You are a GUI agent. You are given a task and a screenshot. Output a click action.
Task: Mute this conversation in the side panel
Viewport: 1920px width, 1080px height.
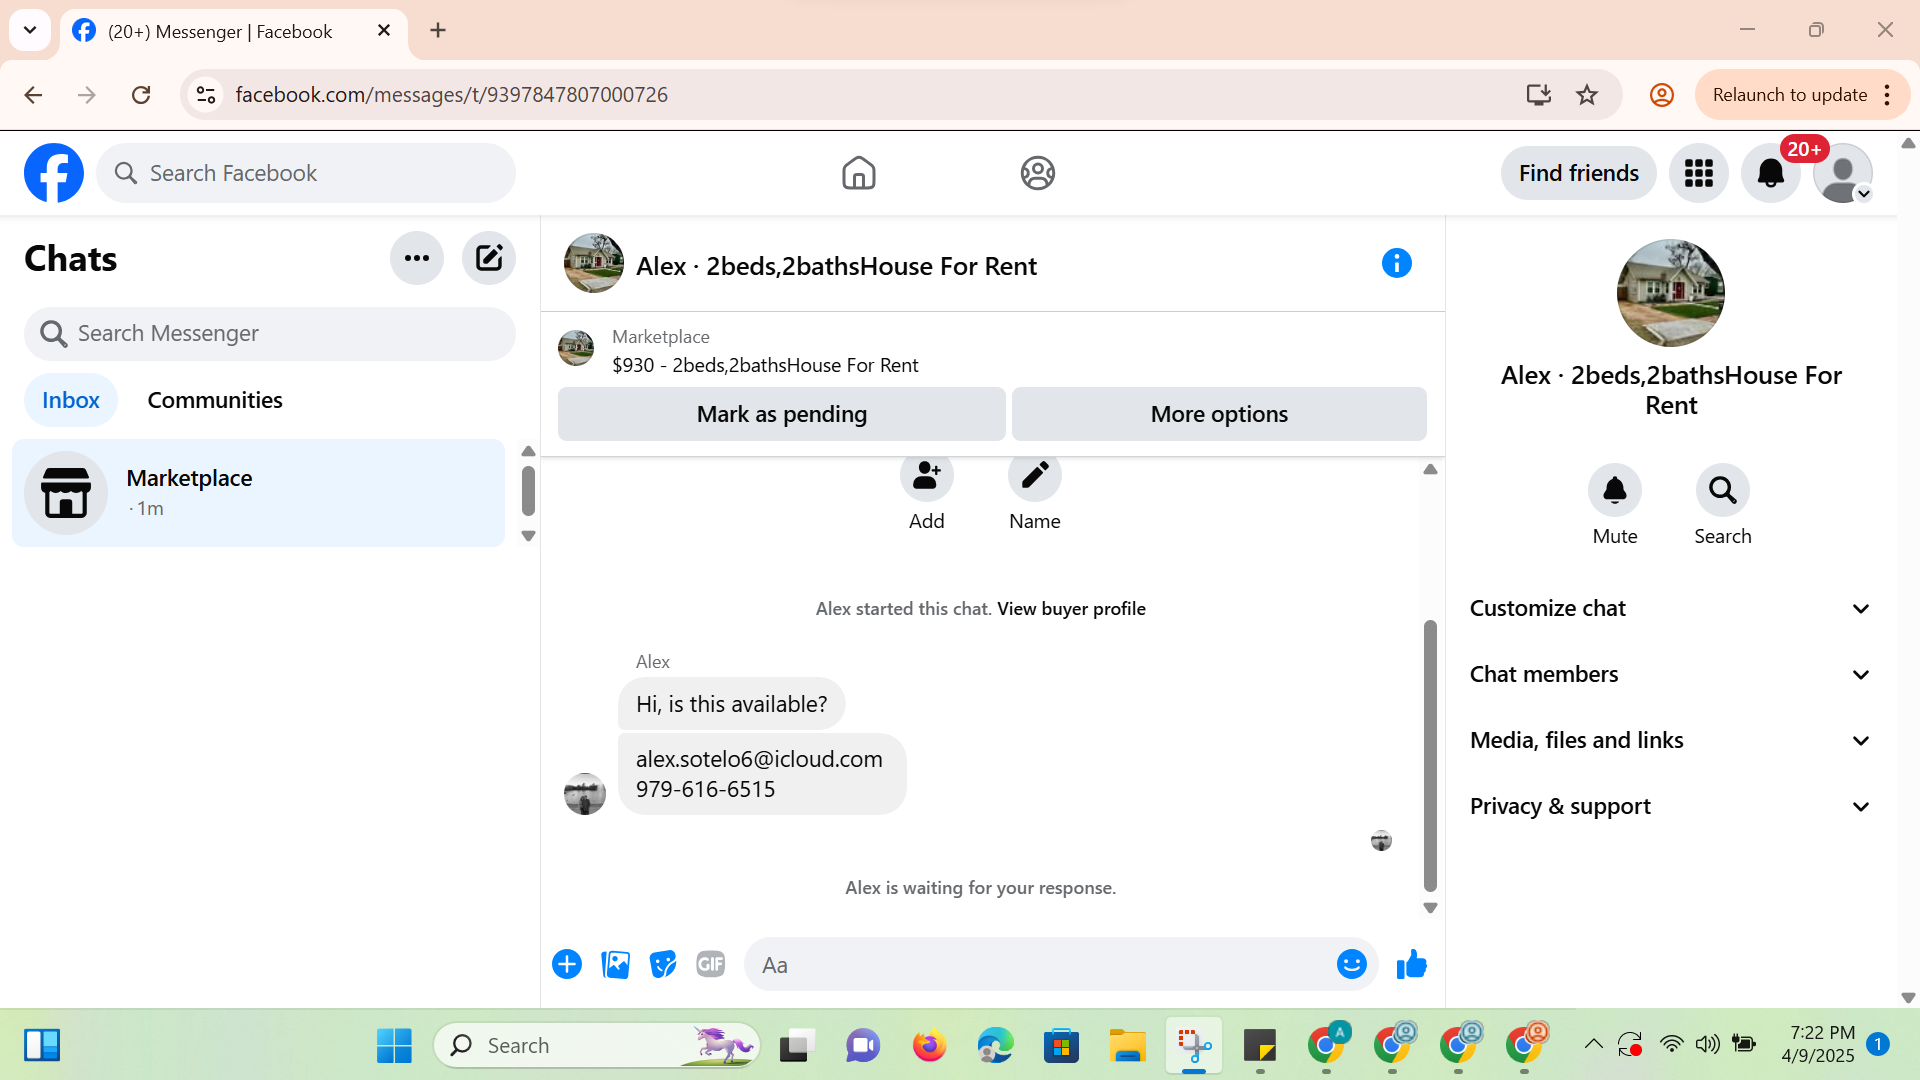(x=1615, y=490)
